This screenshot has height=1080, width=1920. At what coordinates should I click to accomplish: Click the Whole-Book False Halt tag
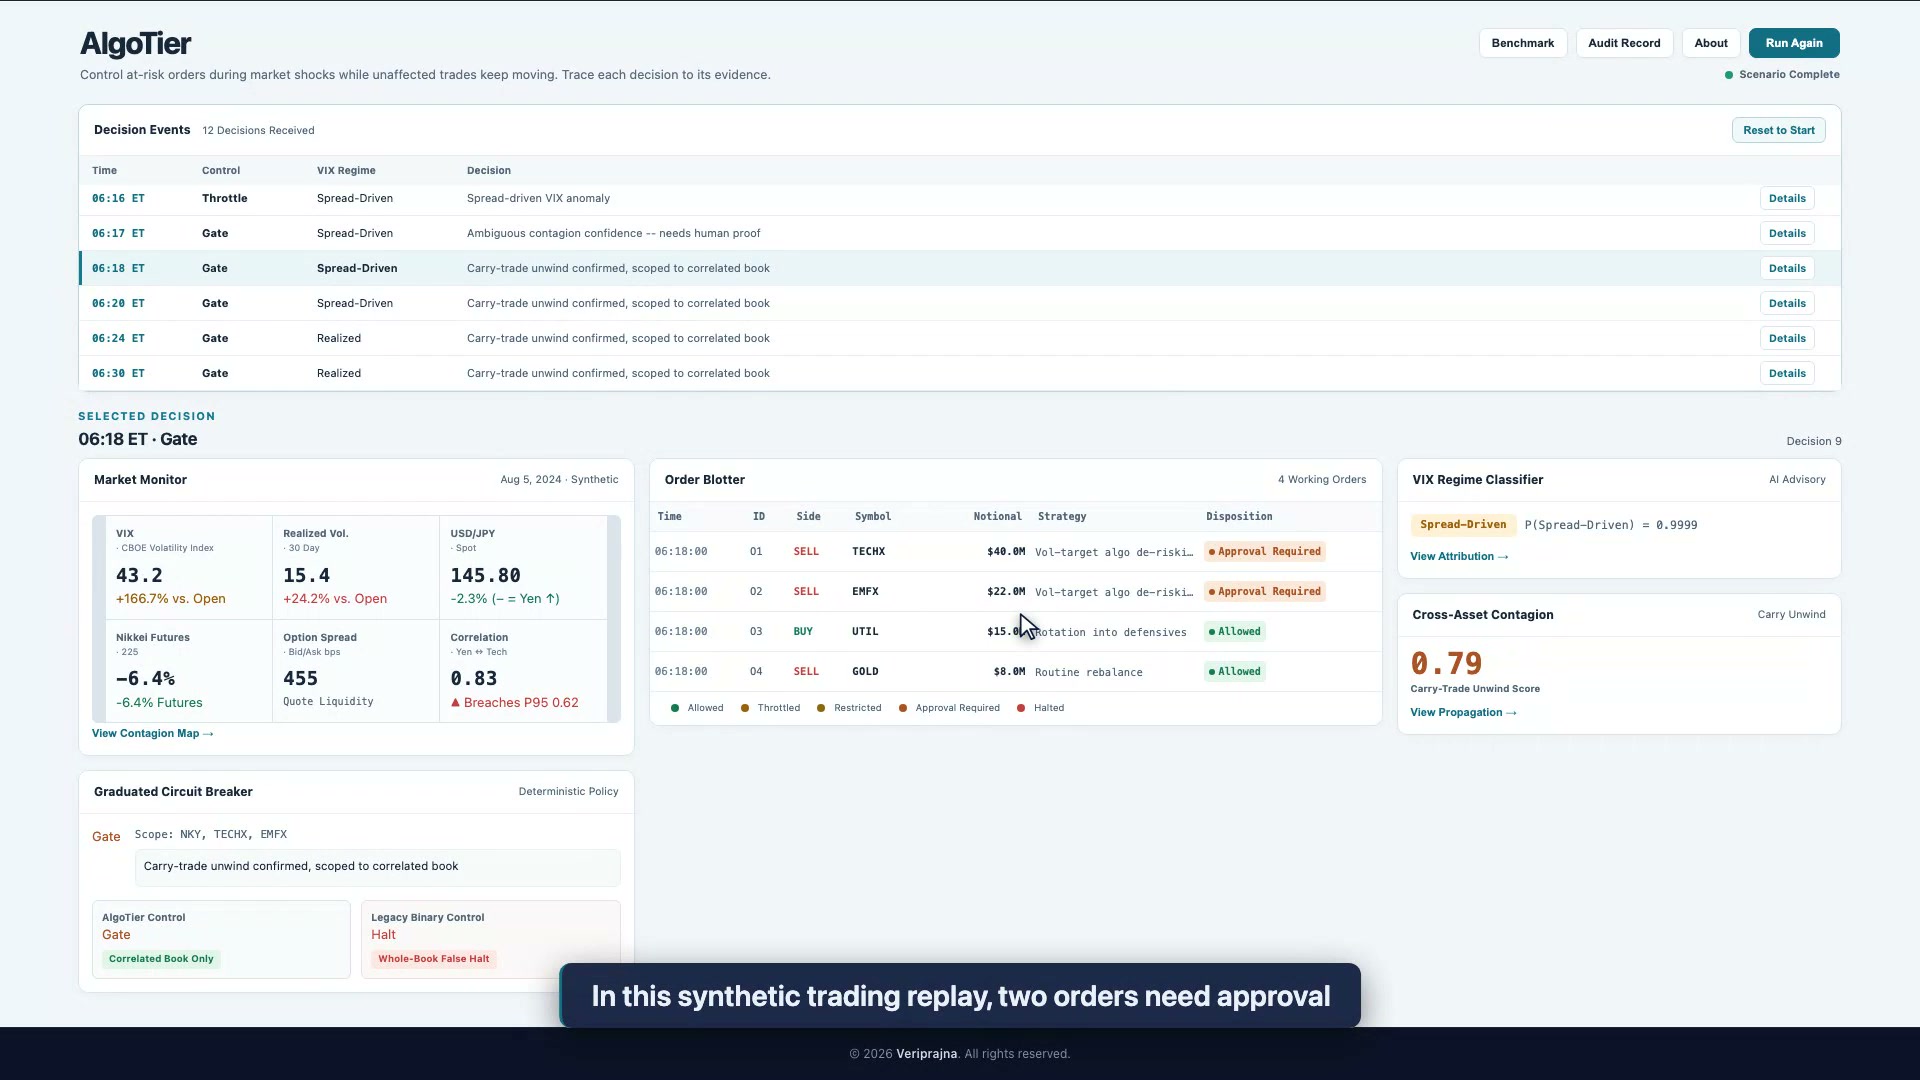[434, 958]
